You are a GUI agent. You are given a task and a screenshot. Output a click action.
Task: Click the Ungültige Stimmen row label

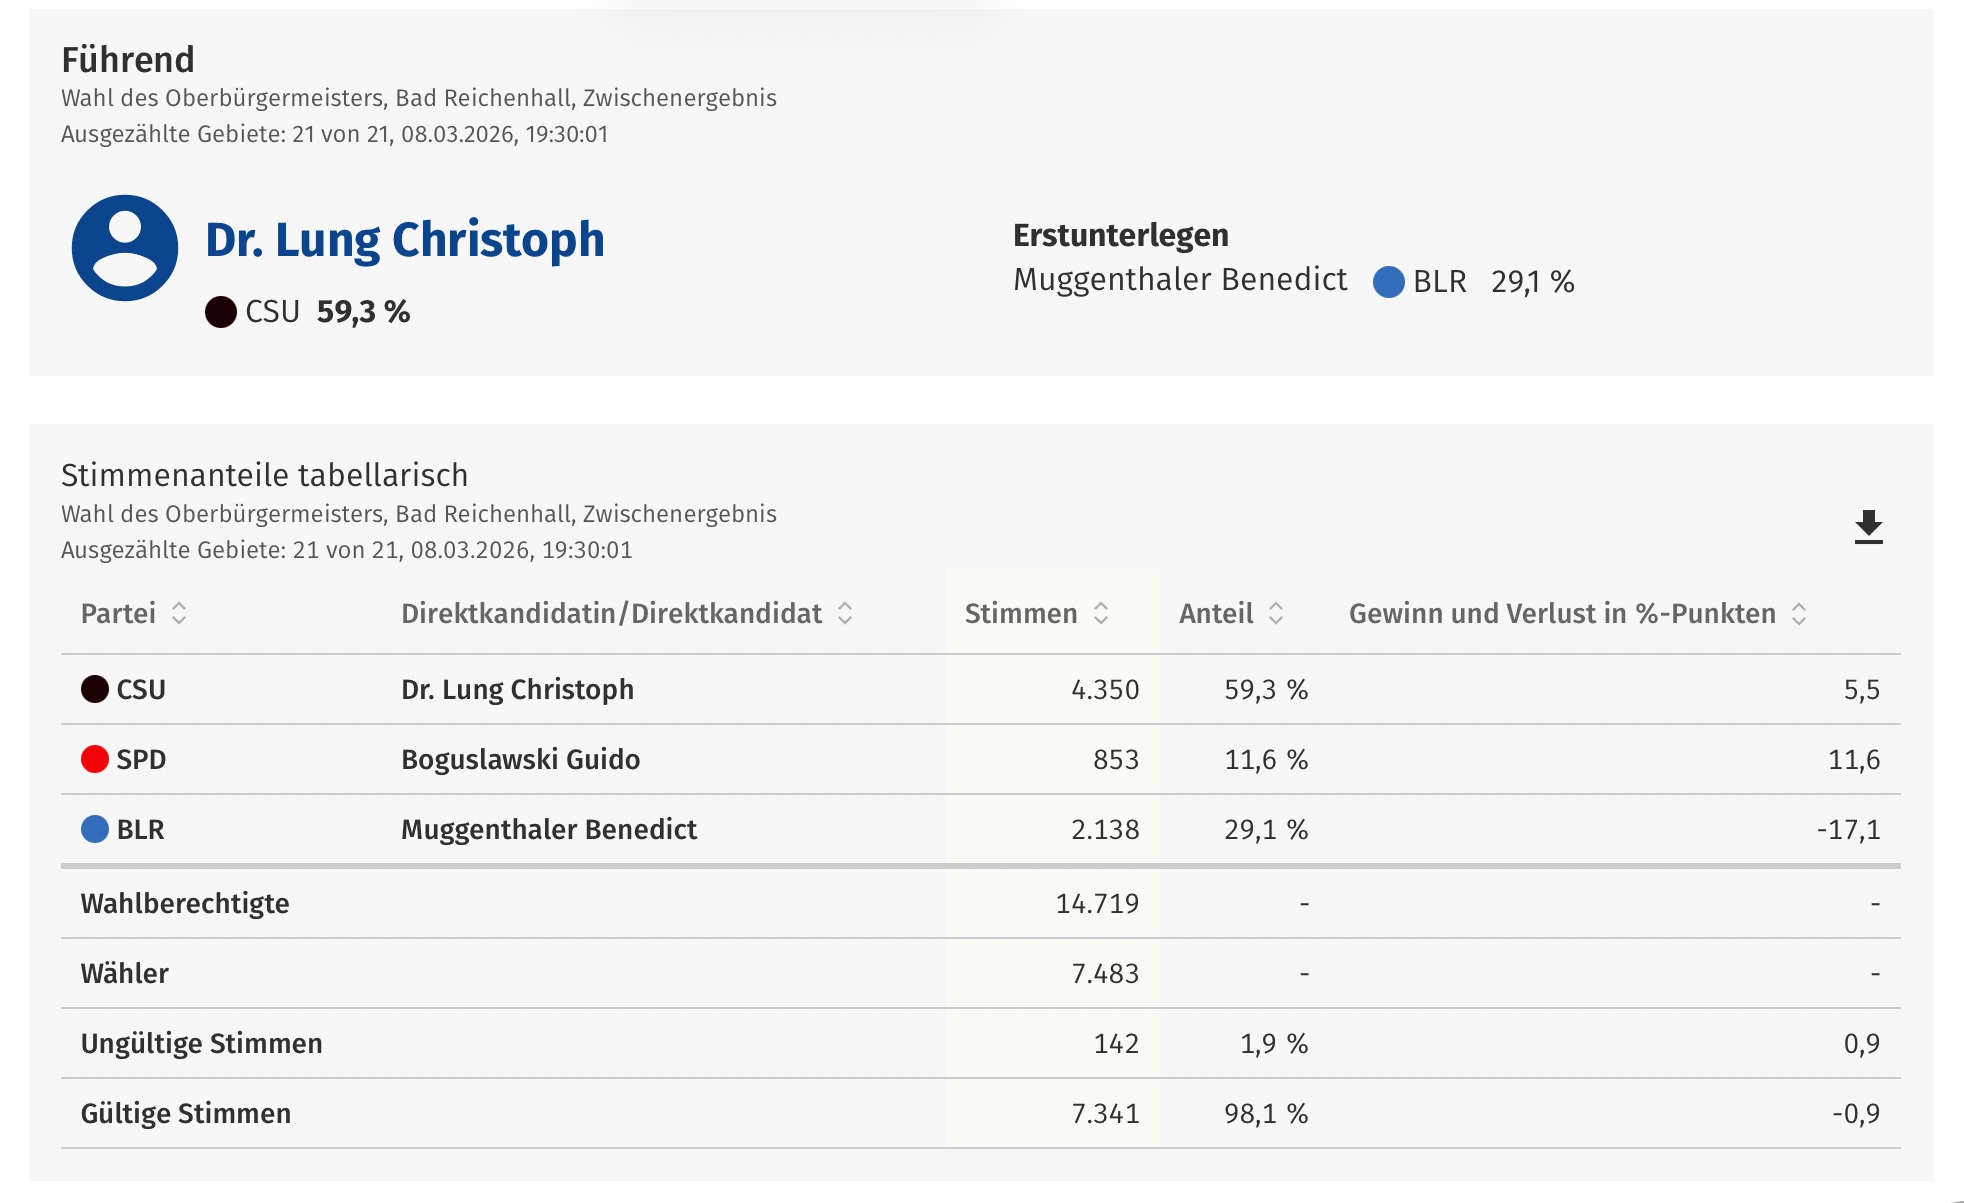[201, 1043]
